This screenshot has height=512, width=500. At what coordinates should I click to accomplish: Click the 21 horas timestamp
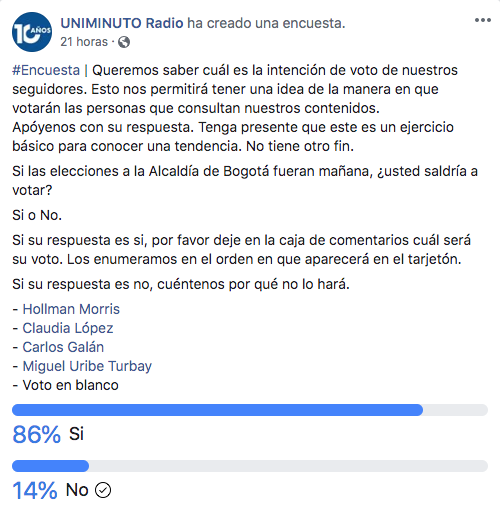click(84, 42)
